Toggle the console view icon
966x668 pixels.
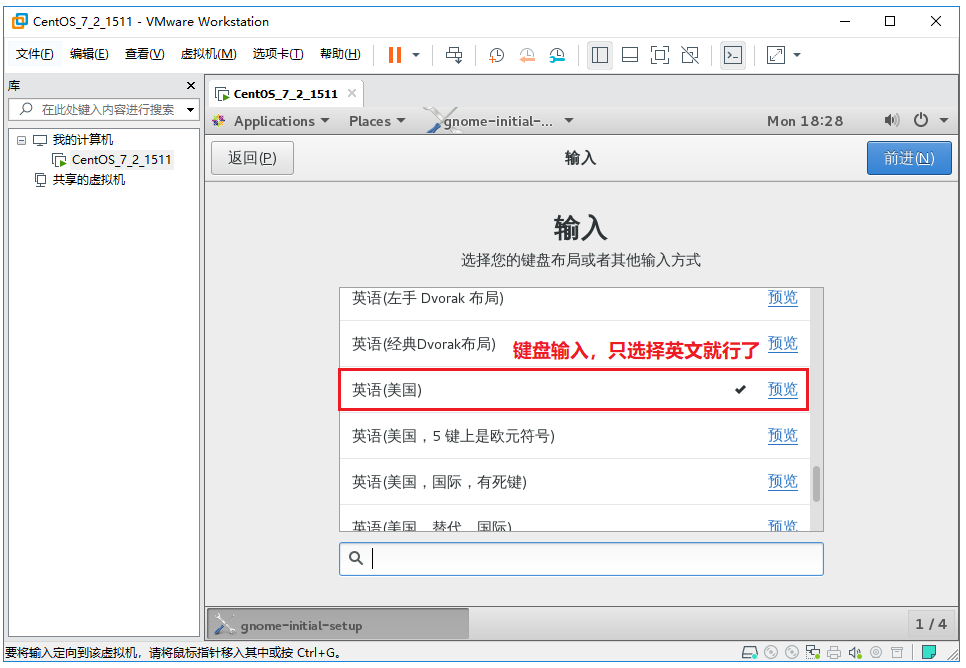click(733, 55)
